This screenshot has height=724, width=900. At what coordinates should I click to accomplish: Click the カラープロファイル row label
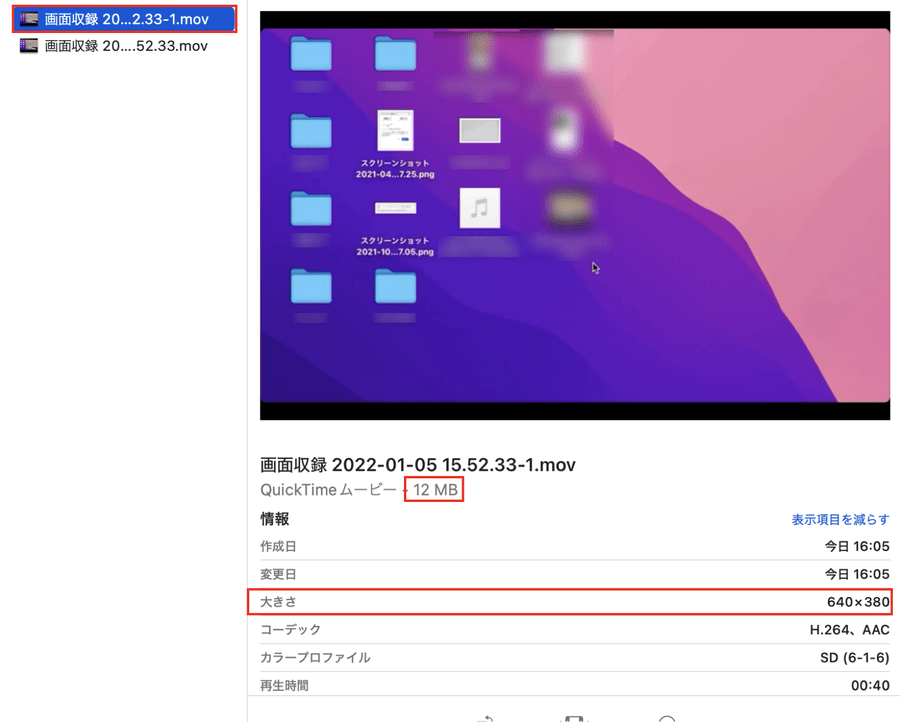[x=315, y=657]
